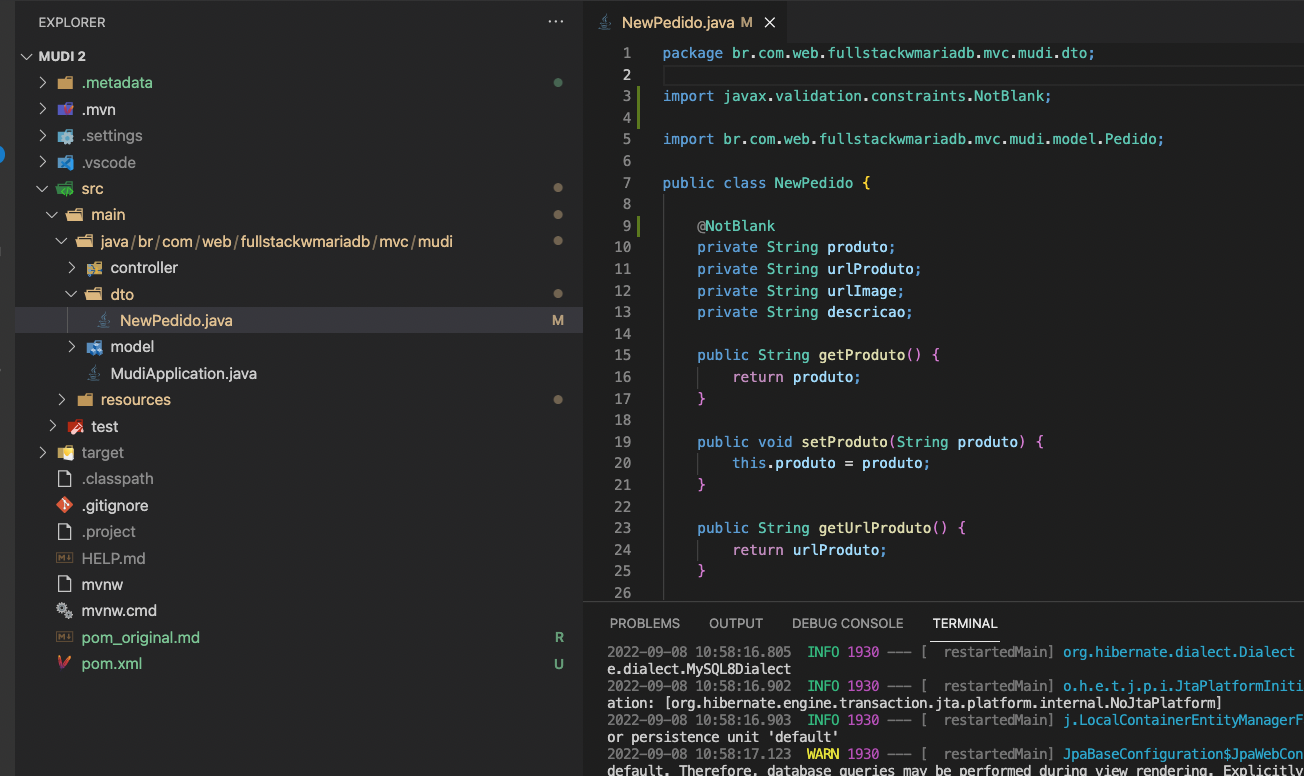Click the src folder icon
This screenshot has width=1304, height=776.
click(66, 189)
